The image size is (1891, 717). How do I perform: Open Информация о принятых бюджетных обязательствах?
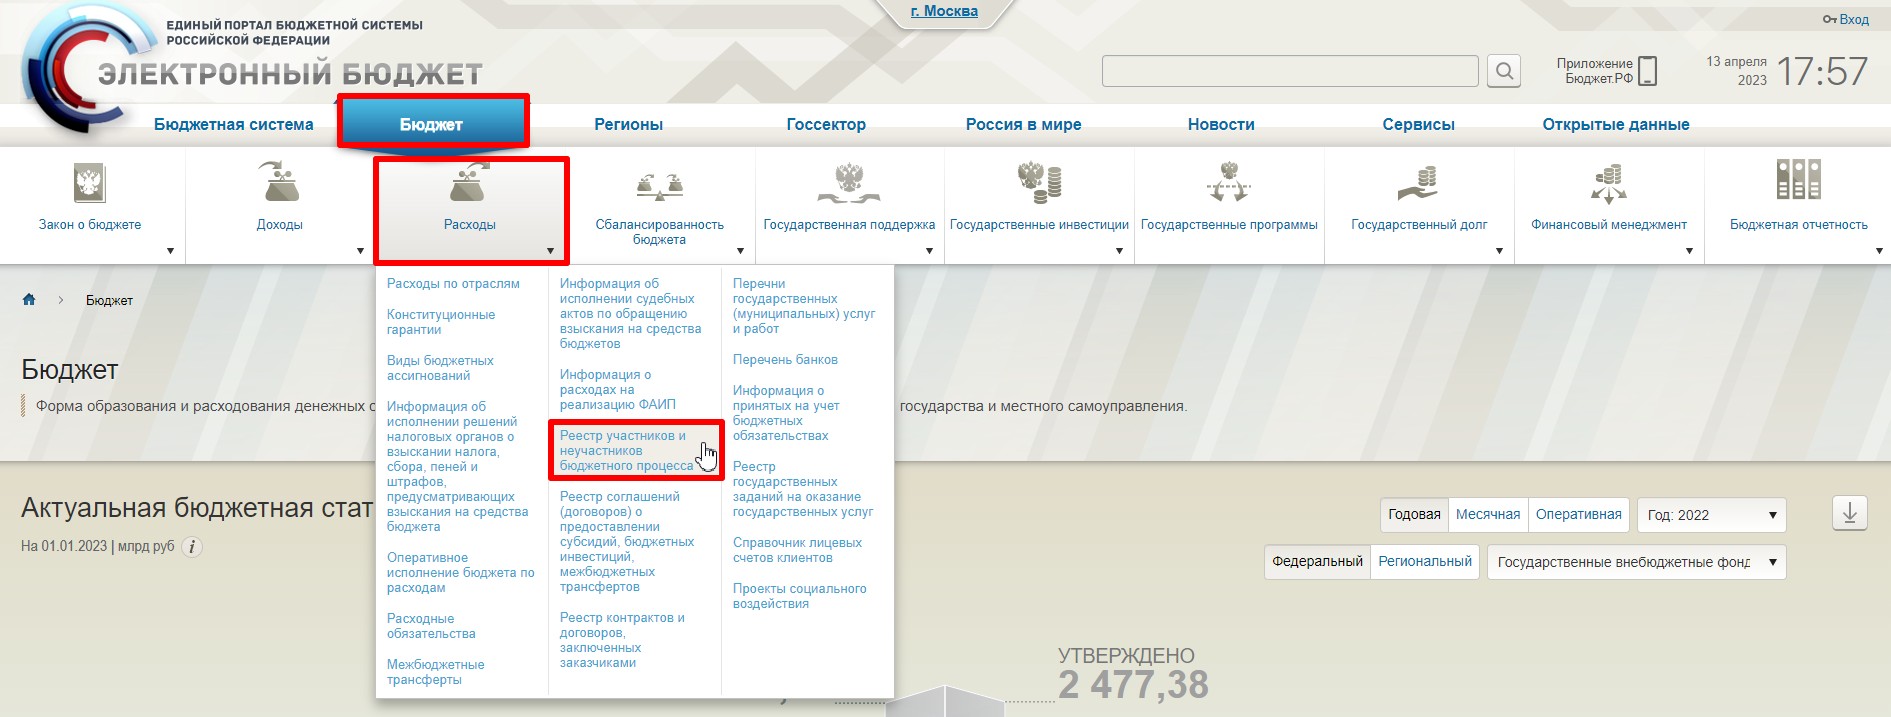coord(786,413)
